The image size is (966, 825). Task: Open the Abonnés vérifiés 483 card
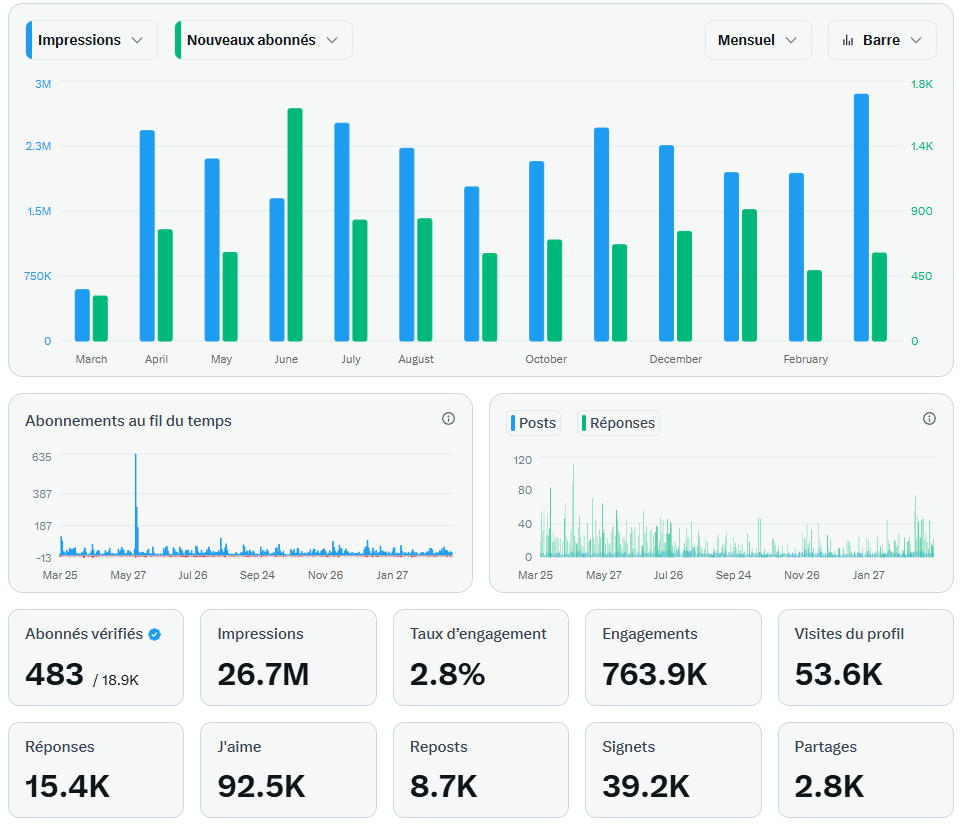96,657
